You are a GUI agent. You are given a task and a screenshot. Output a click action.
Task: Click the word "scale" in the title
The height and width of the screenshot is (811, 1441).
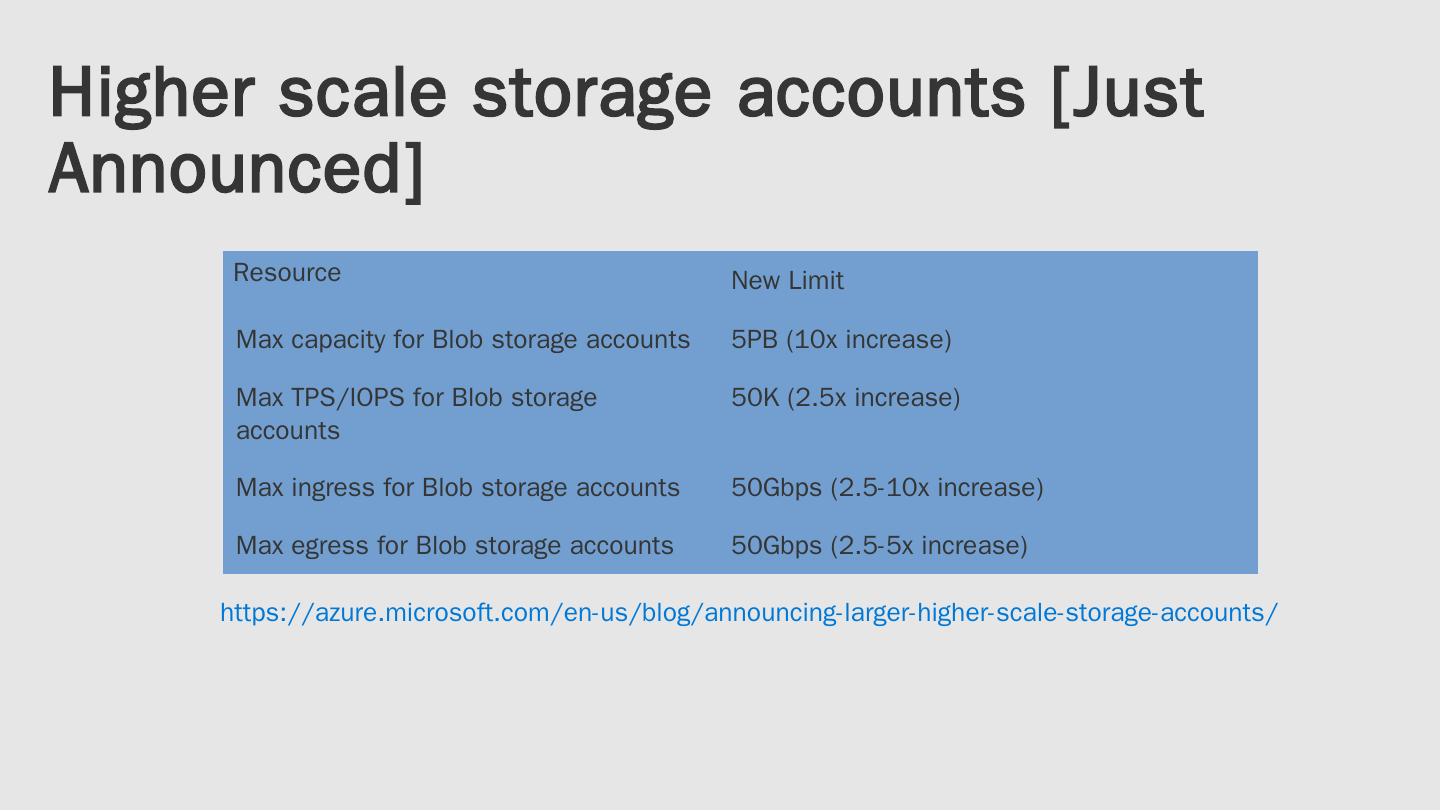(361, 92)
